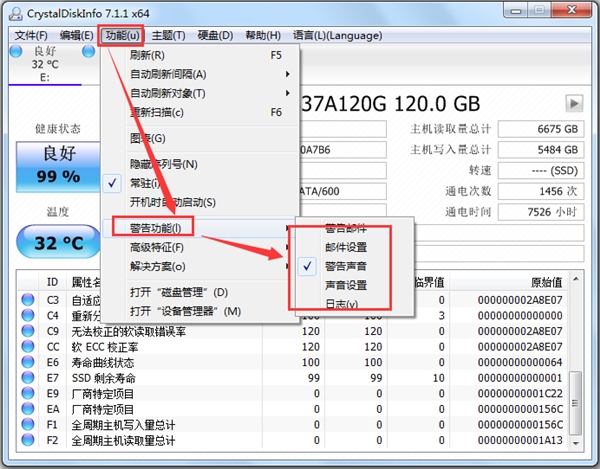
Task: Open the 硬盘(D) menu
Action: pyautogui.click(x=215, y=36)
